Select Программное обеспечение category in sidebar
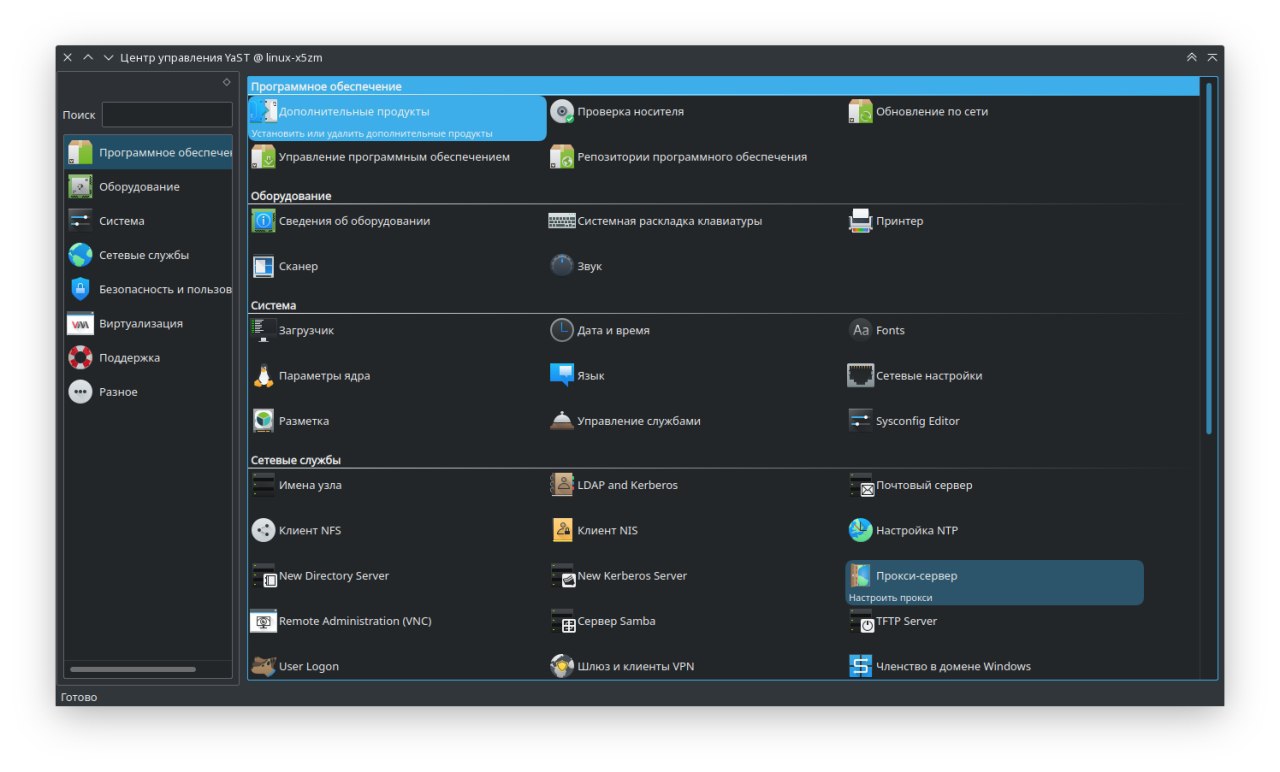 coord(148,153)
